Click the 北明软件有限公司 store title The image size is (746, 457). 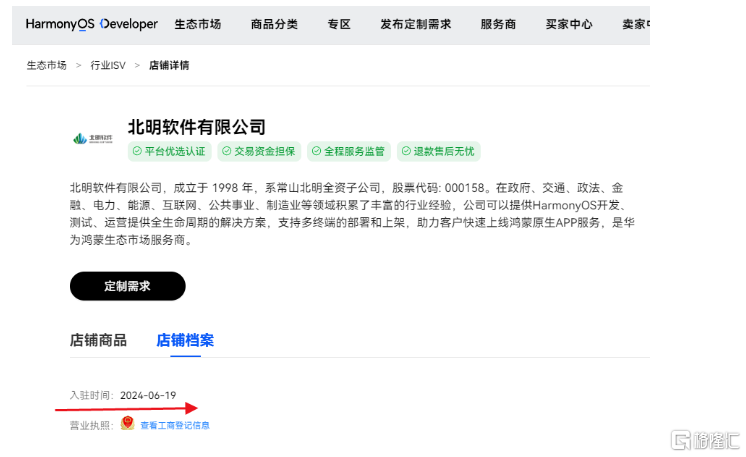[196, 127]
